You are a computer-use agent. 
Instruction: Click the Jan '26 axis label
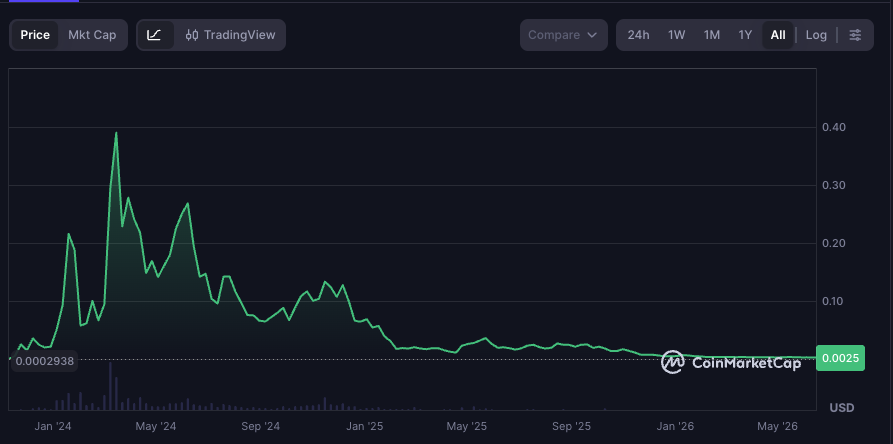[x=675, y=426]
